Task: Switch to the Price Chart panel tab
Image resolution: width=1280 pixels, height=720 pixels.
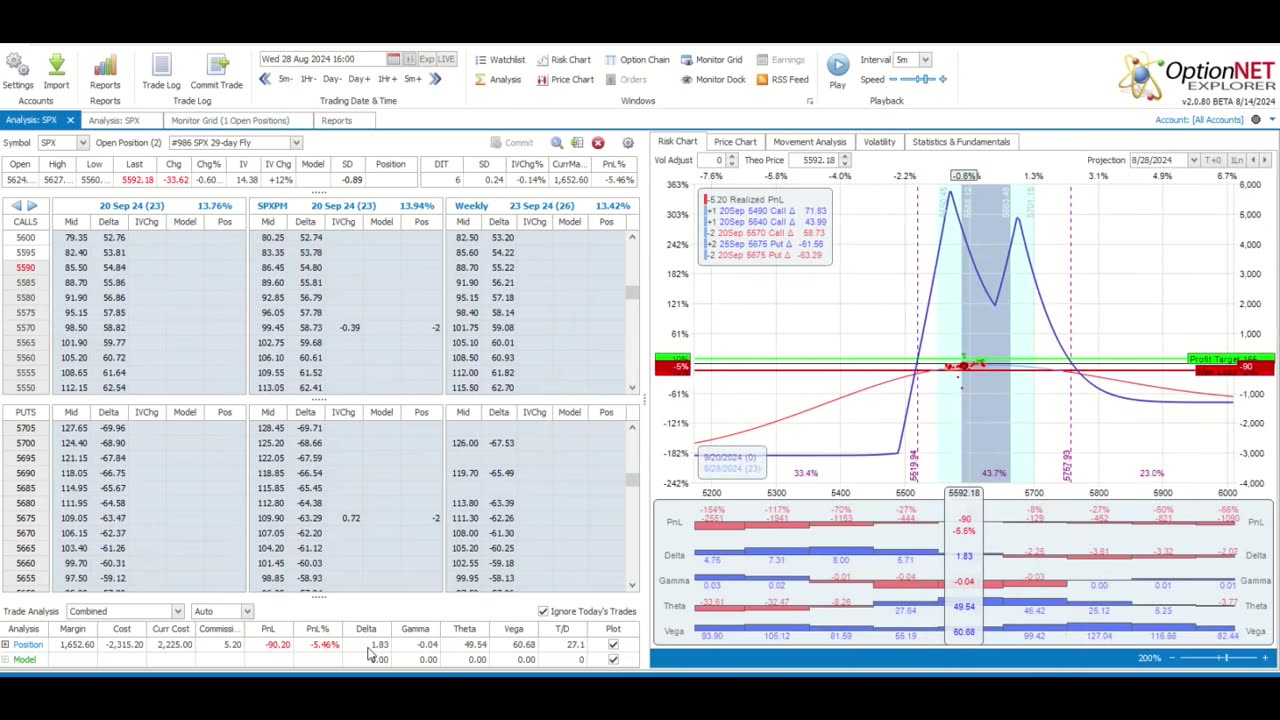Action: pos(735,142)
